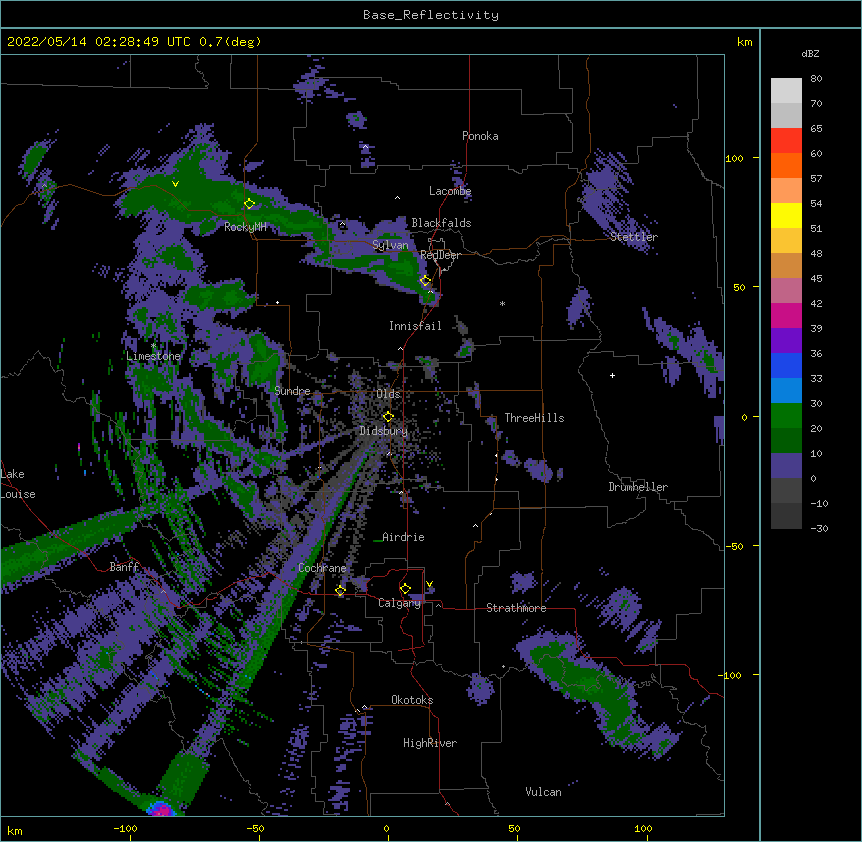Viewport: 862px width, 842px height.
Task: Click the Airdrie city label
Action: 403,537
